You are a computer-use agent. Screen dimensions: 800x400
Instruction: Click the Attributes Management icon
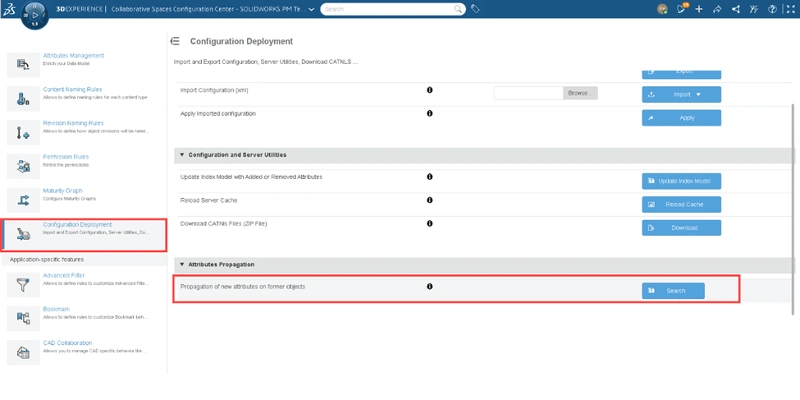pos(23,64)
